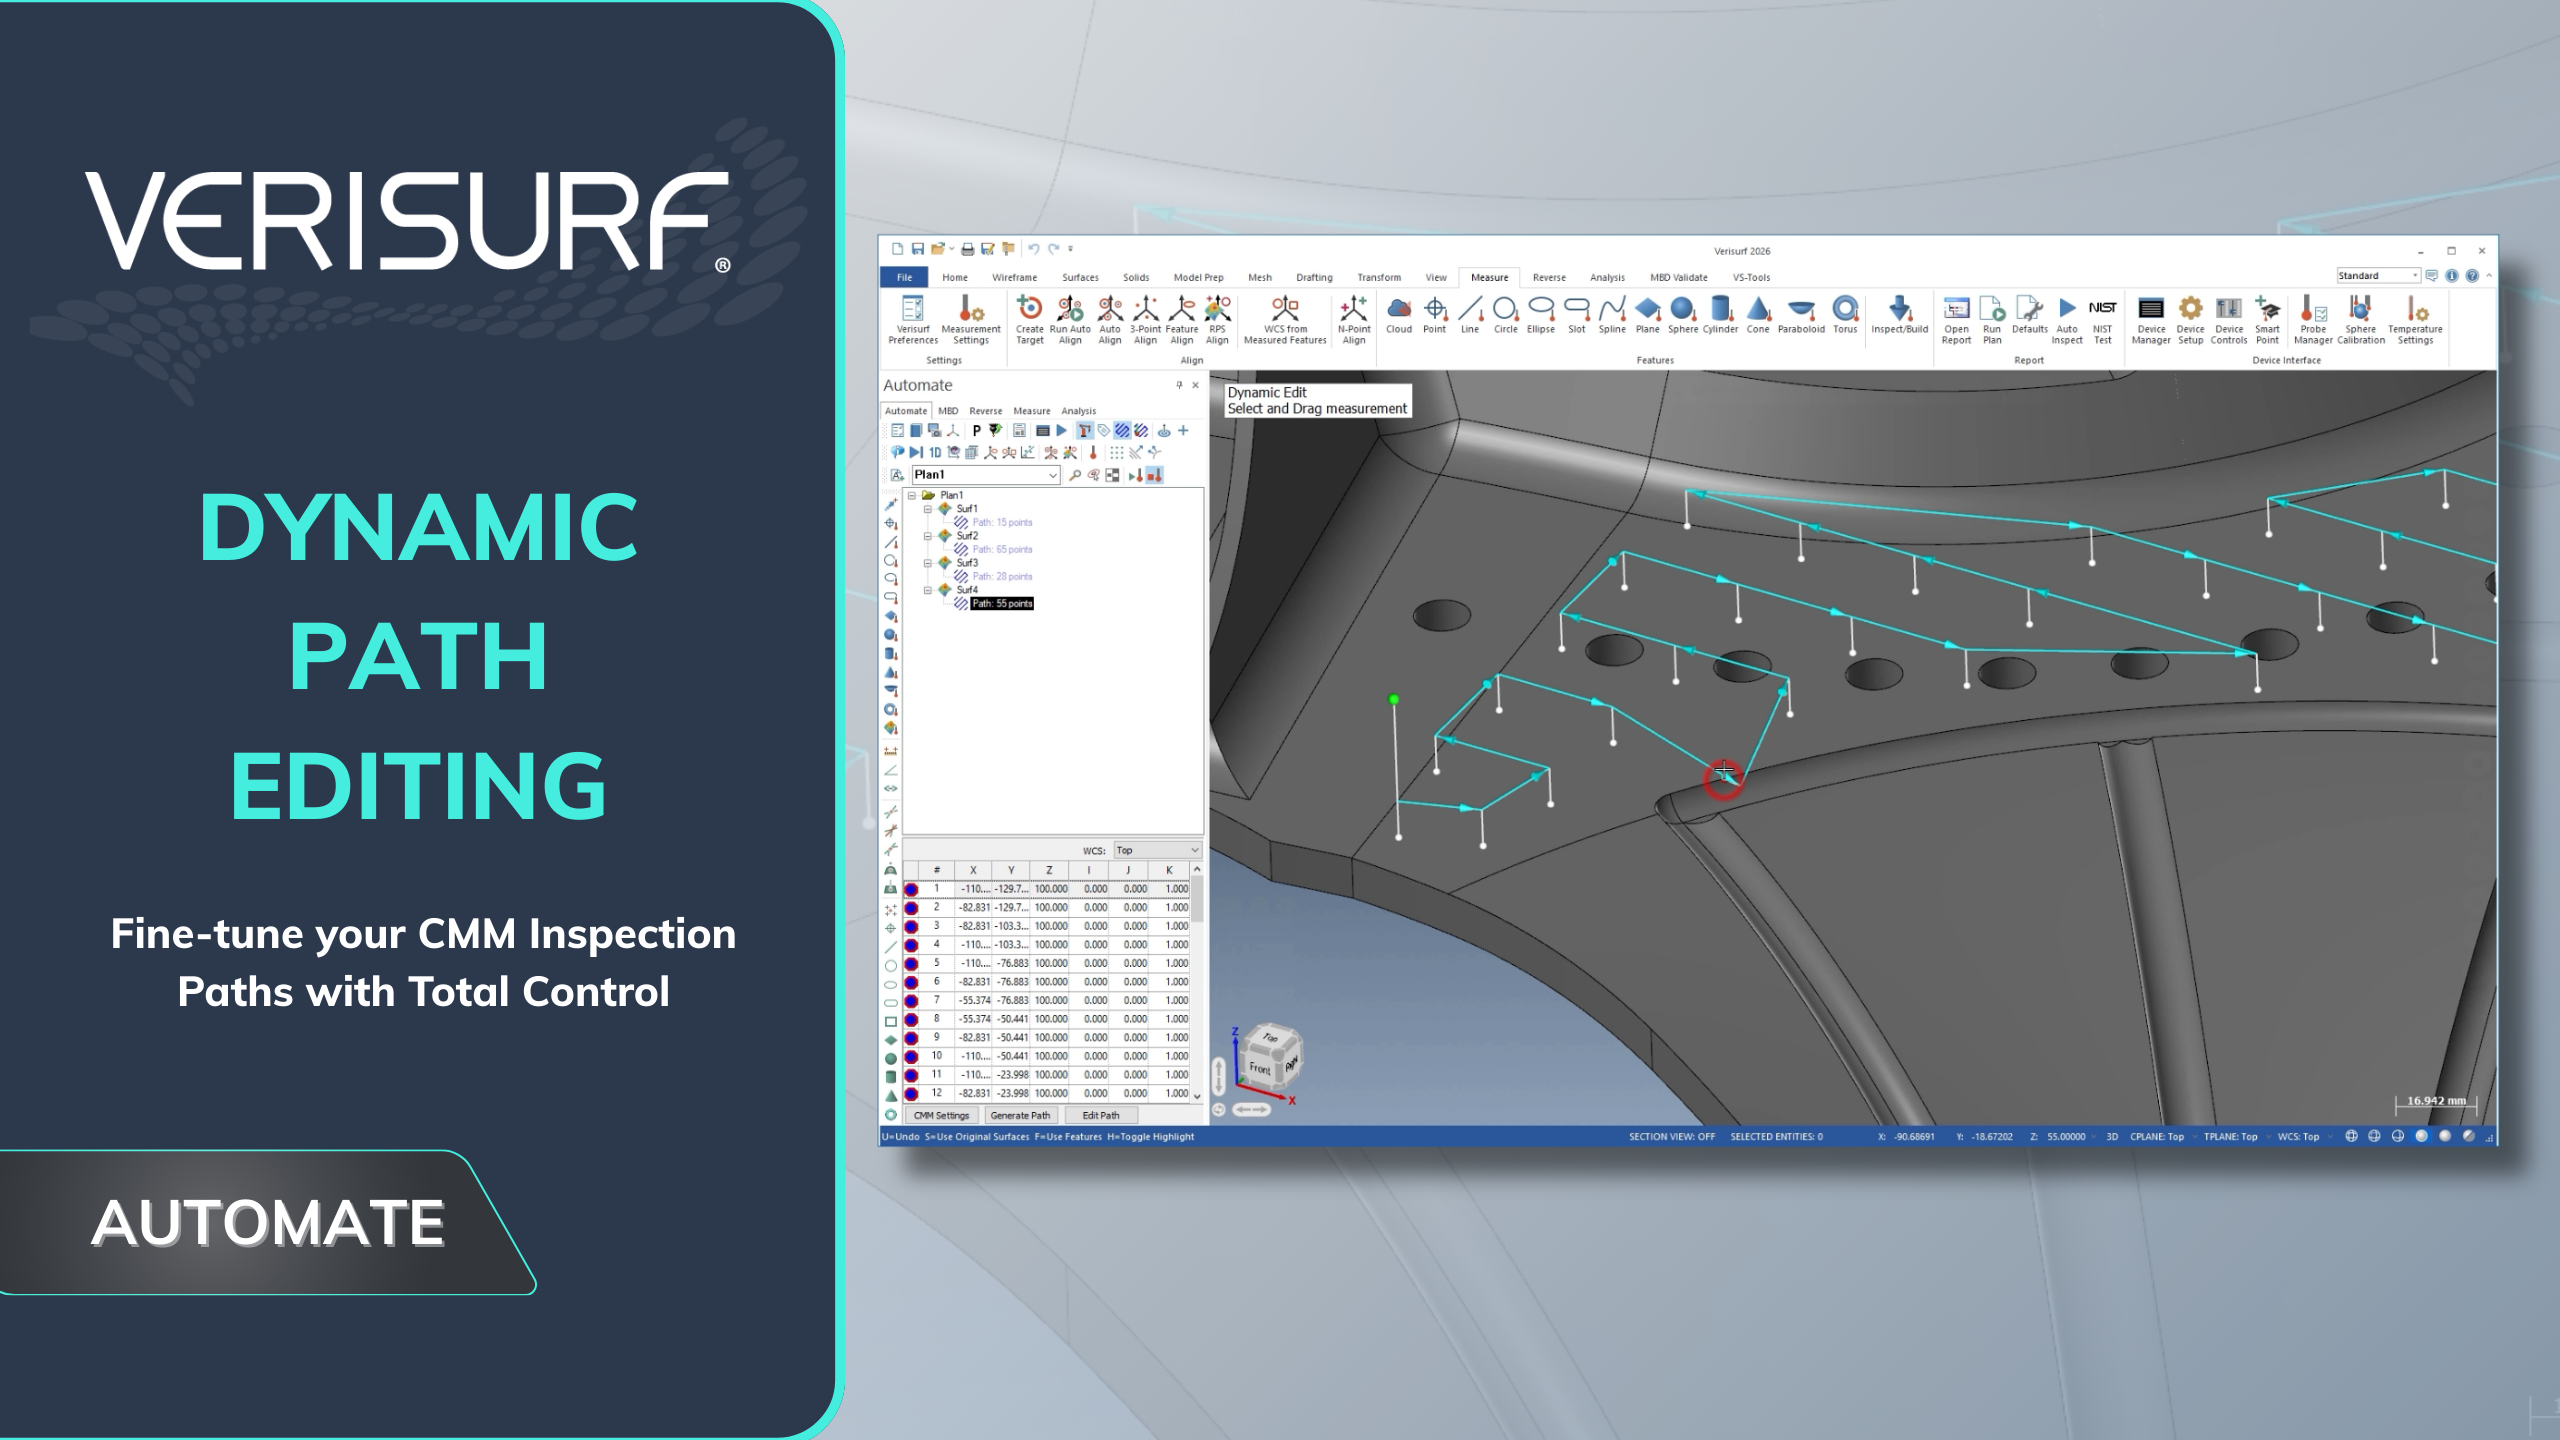Collapse the Surf3 tree node

[x=927, y=563]
